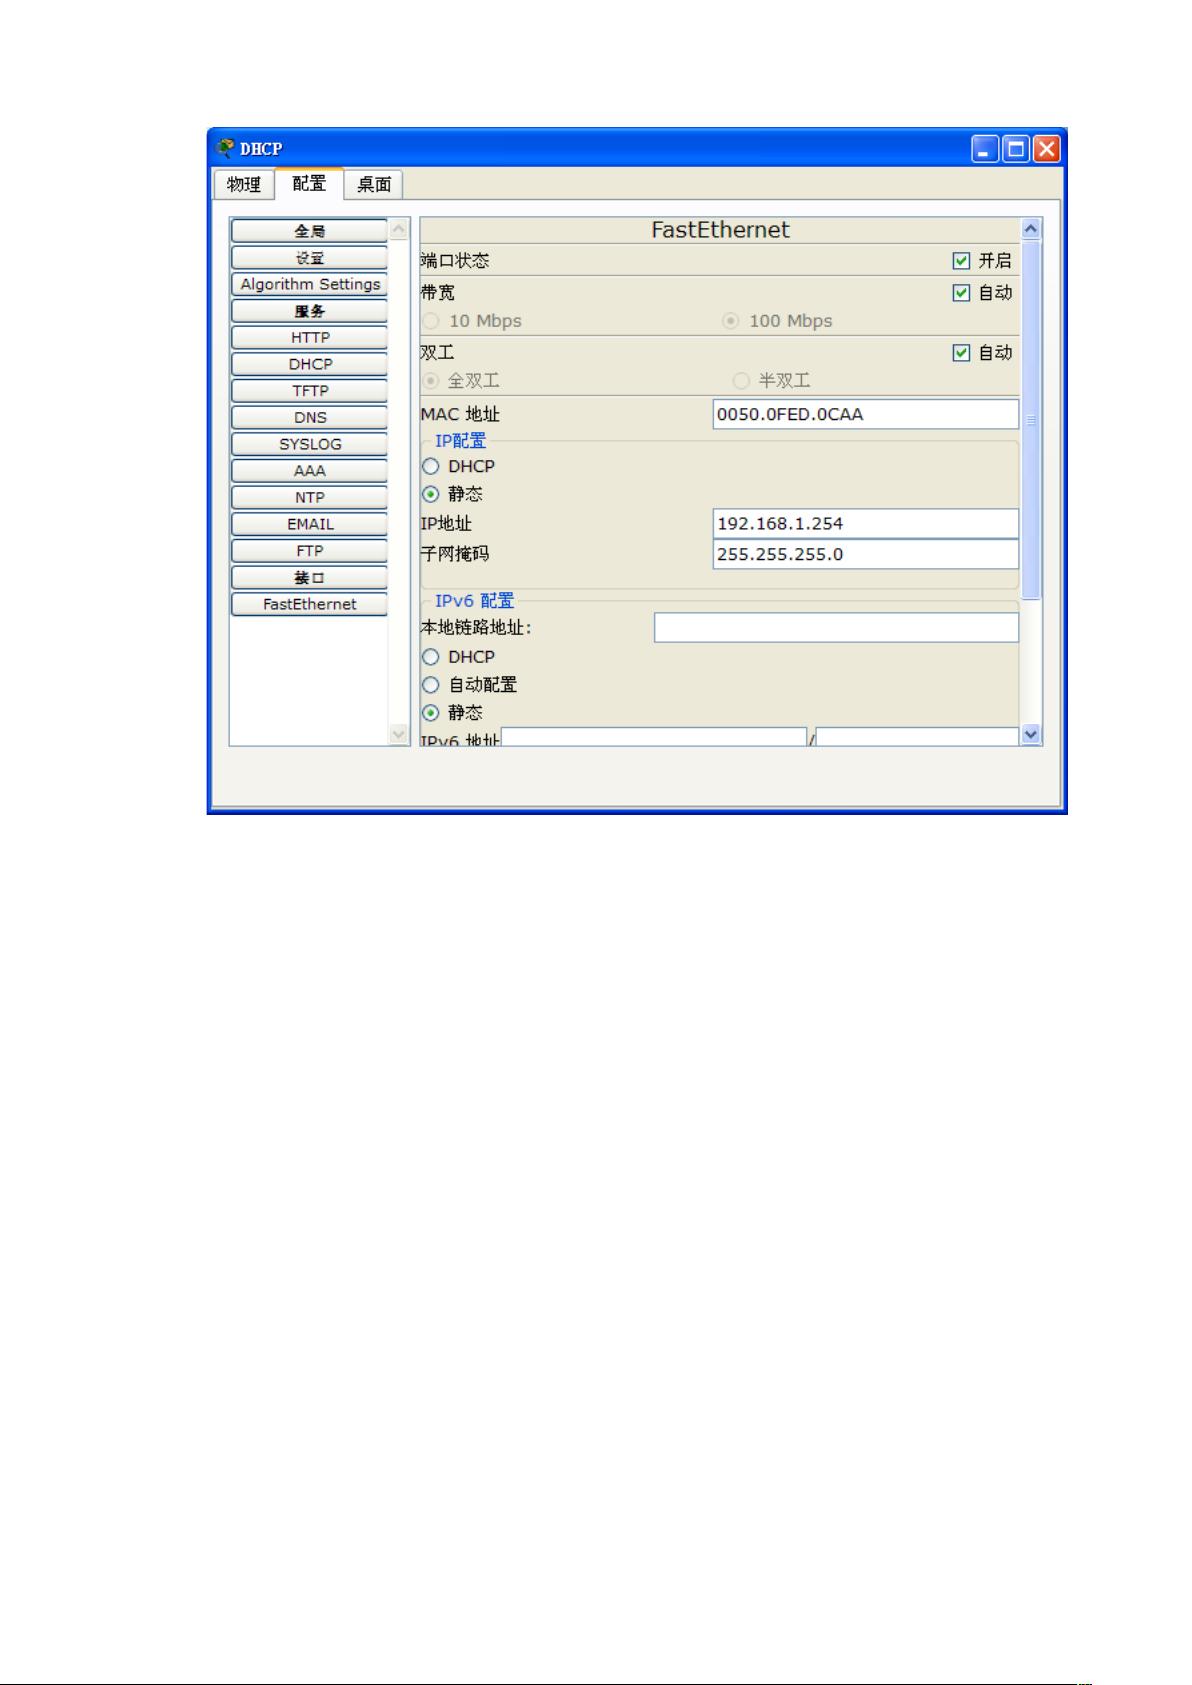Click the IP配置 group label
The width and height of the screenshot is (1192, 1685).
click(460, 441)
